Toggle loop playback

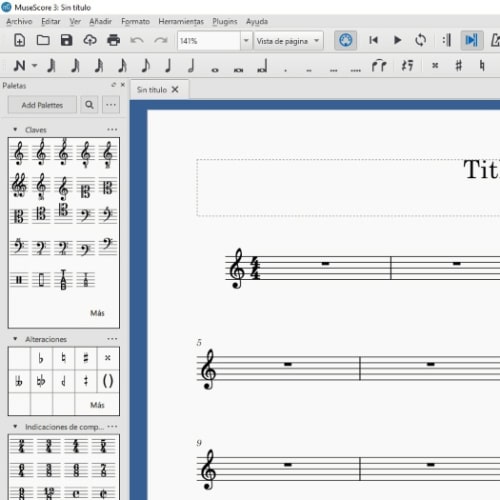[421, 40]
